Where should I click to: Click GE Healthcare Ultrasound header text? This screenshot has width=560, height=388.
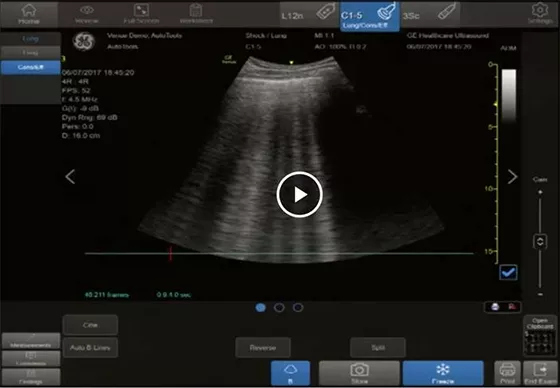tap(448, 36)
